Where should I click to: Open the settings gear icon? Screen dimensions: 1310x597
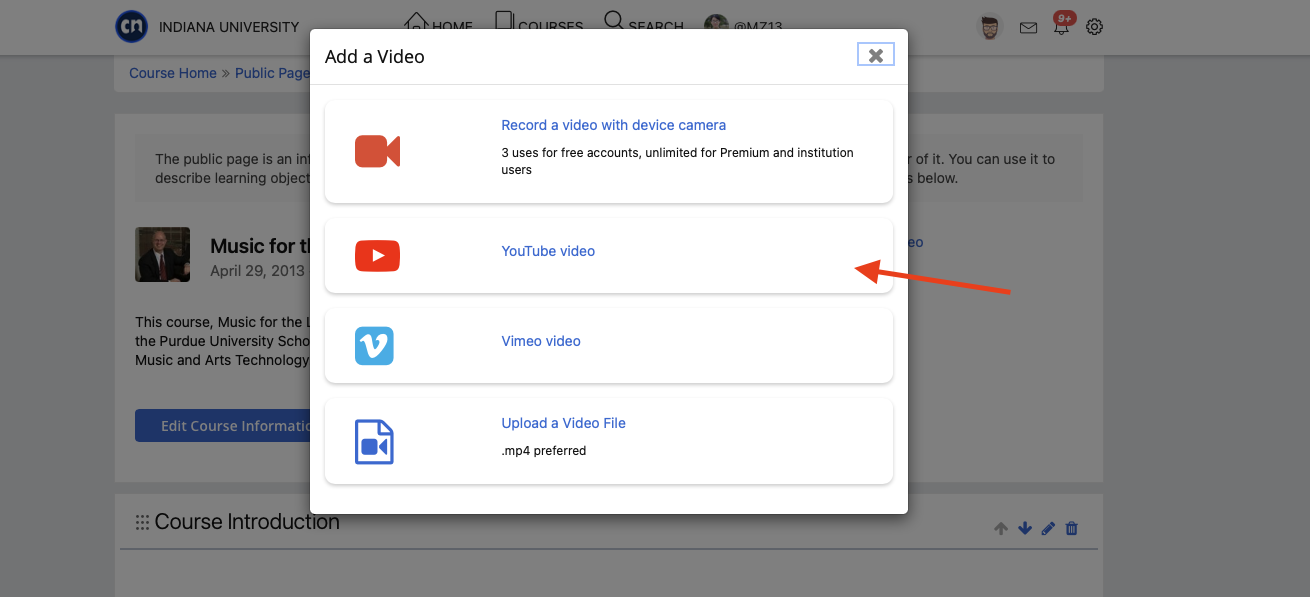(x=1094, y=27)
